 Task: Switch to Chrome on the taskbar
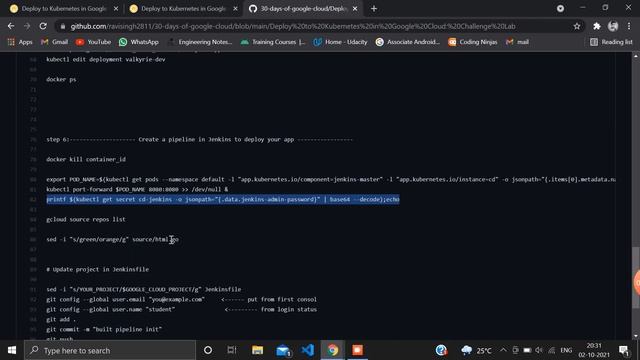pyautogui.click(x=333, y=350)
